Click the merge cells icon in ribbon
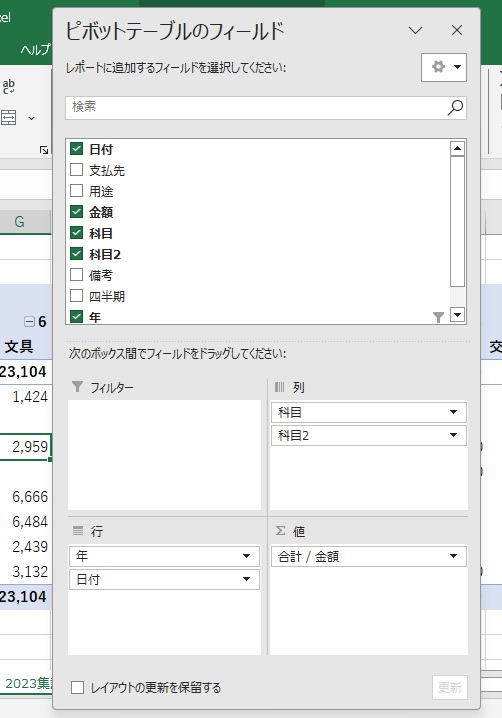The width and height of the screenshot is (502, 718). (9, 118)
